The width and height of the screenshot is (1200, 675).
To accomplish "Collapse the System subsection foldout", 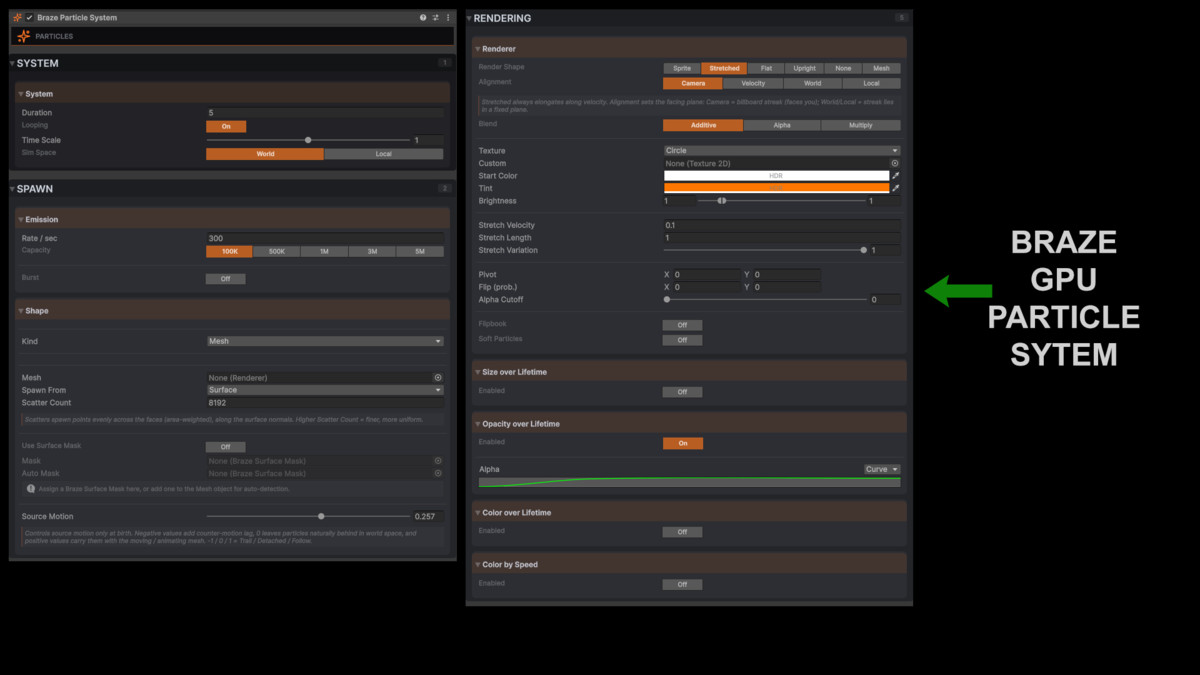I will (232, 94).
